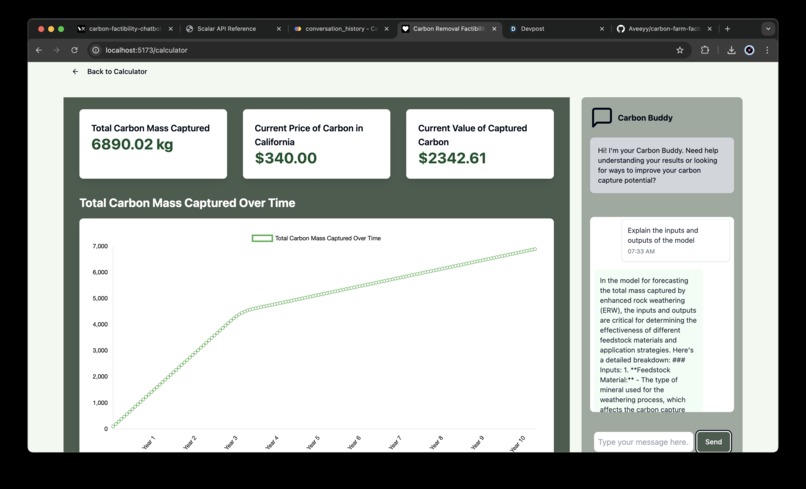The width and height of the screenshot is (806, 489).
Task: Click the ERW model response message
Action: click(648, 340)
